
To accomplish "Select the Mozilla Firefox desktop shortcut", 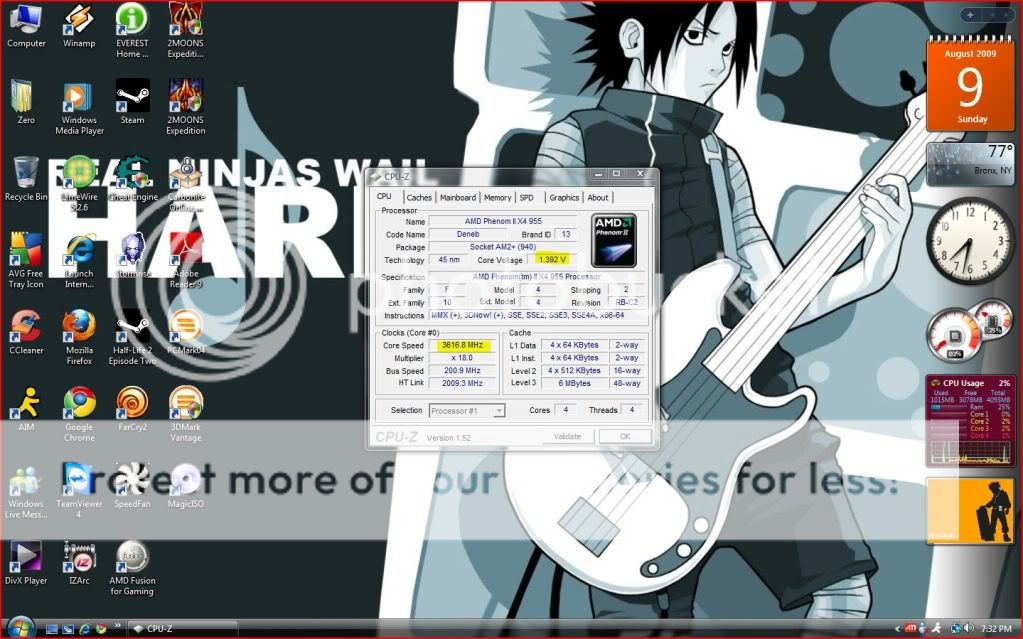I will coord(79,337).
